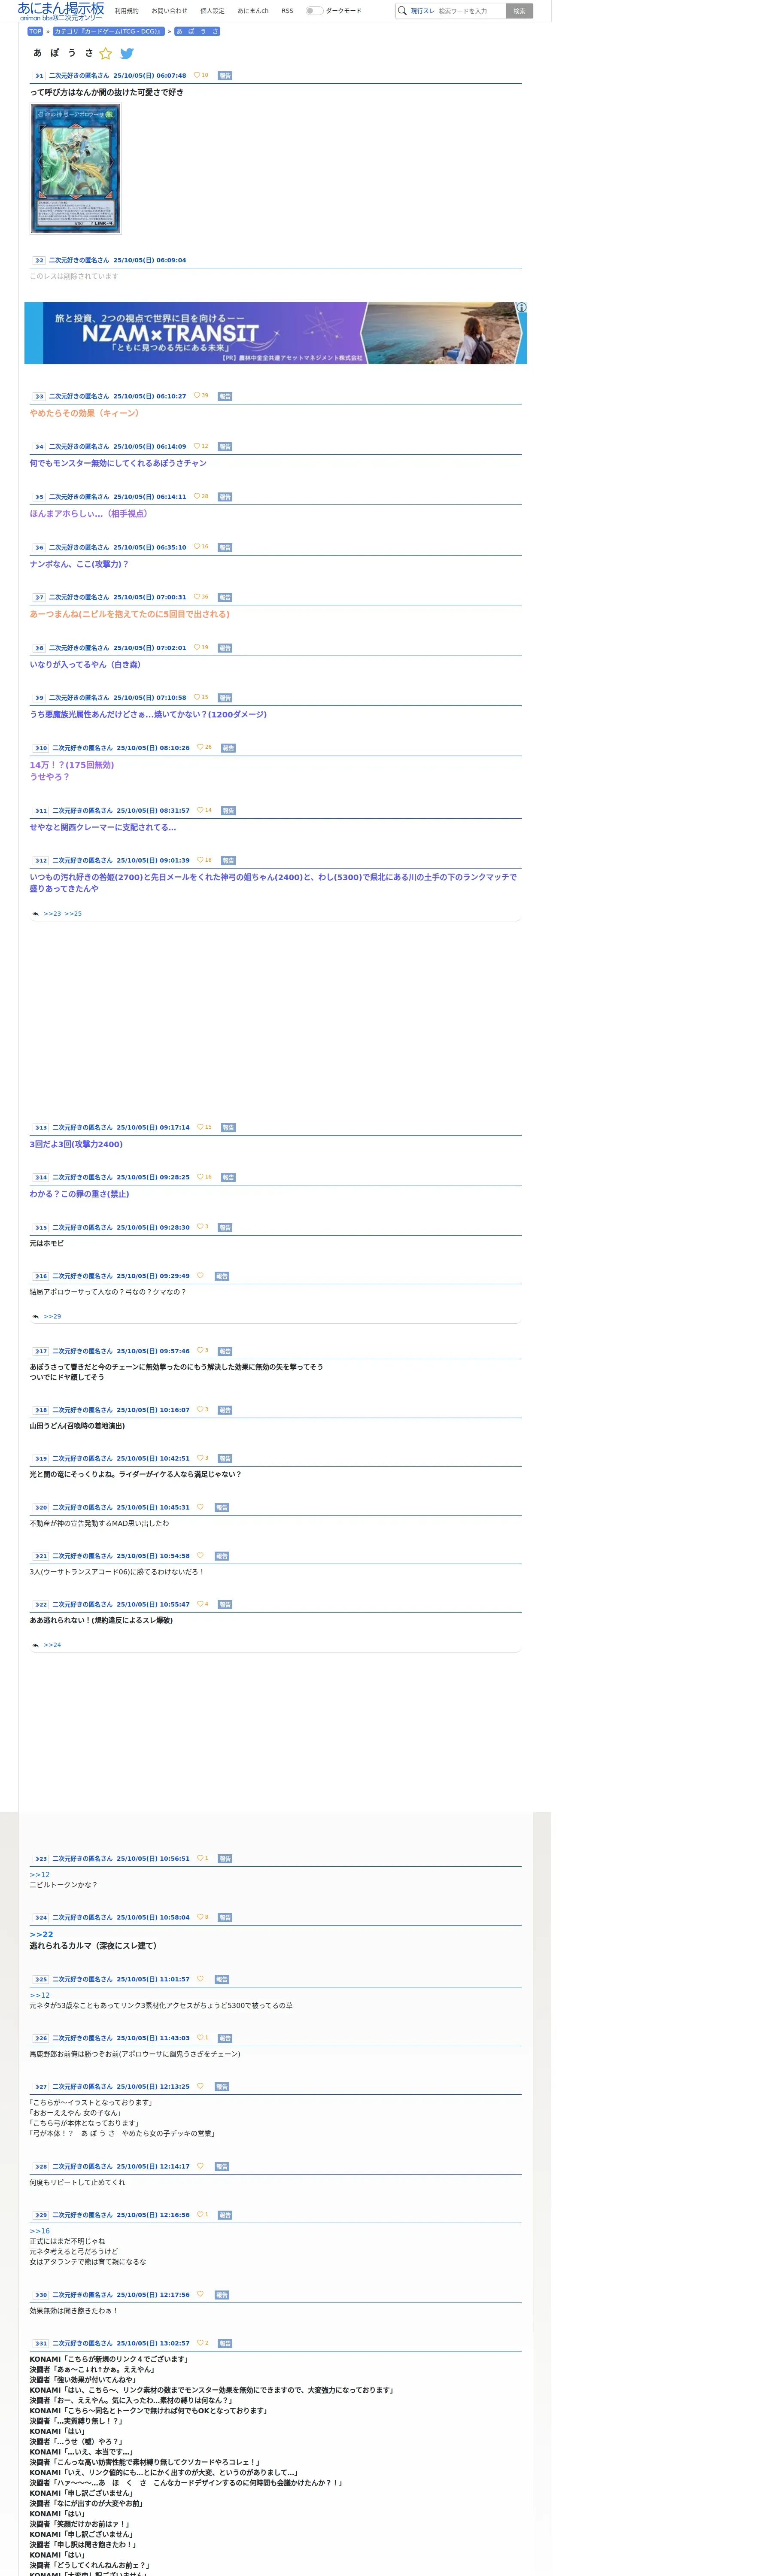Like post 10 with its heart icon
778x2576 pixels.
coord(200,747)
